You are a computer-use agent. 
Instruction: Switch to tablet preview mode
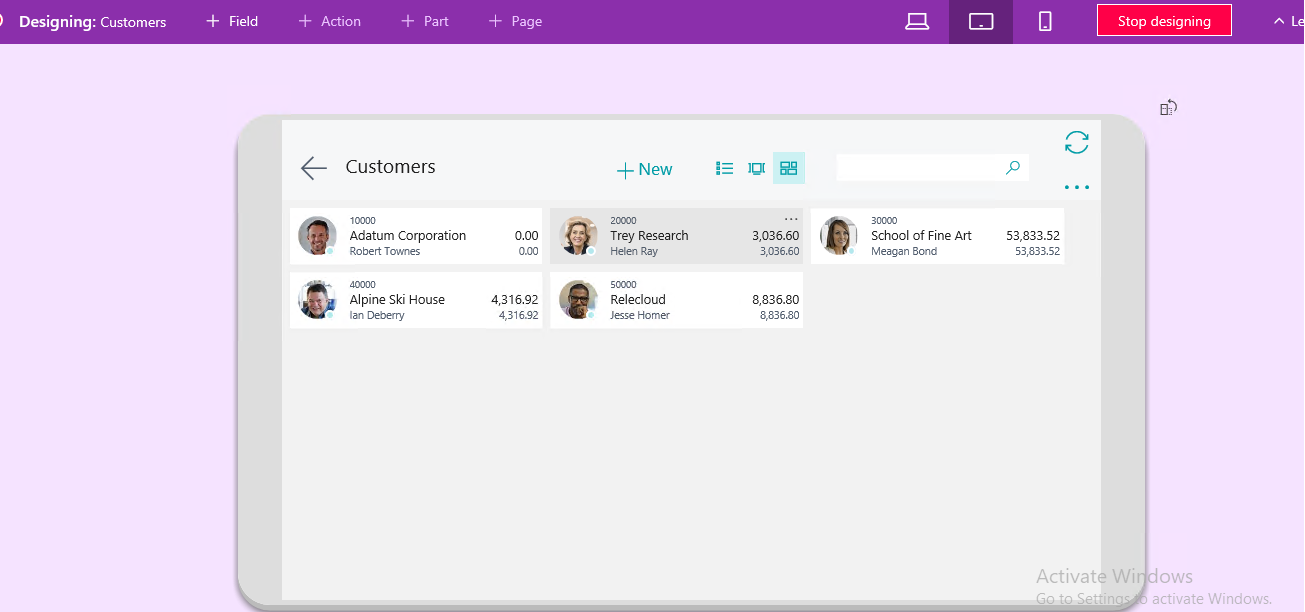point(981,22)
